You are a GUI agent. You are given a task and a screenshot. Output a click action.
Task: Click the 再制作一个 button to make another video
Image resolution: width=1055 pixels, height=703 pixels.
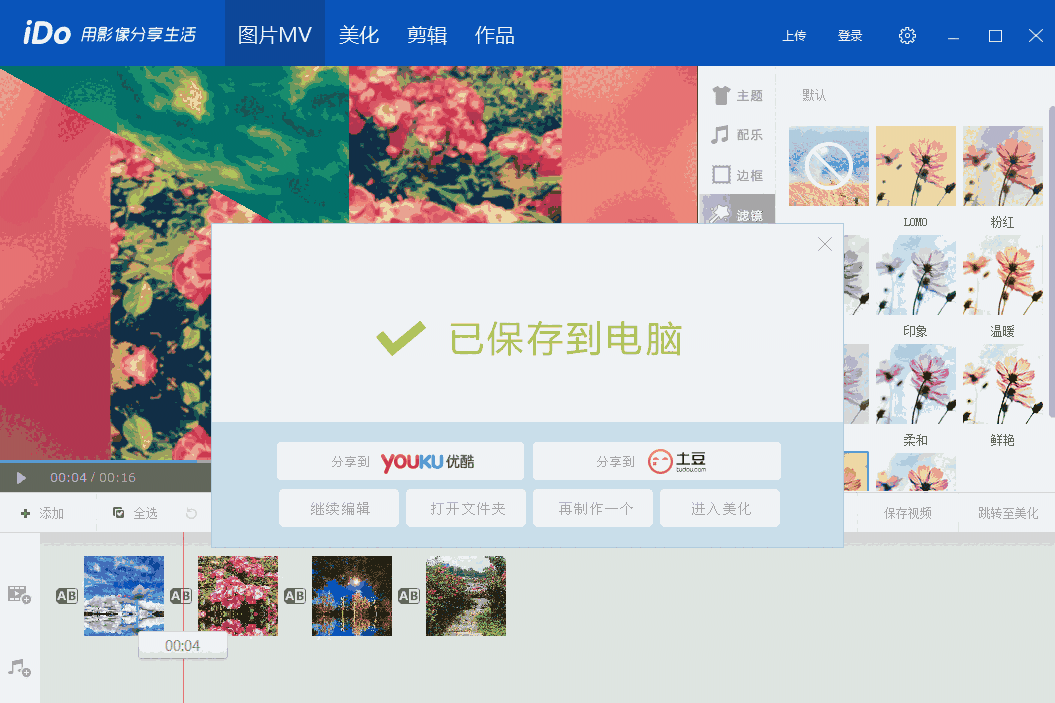pos(592,508)
